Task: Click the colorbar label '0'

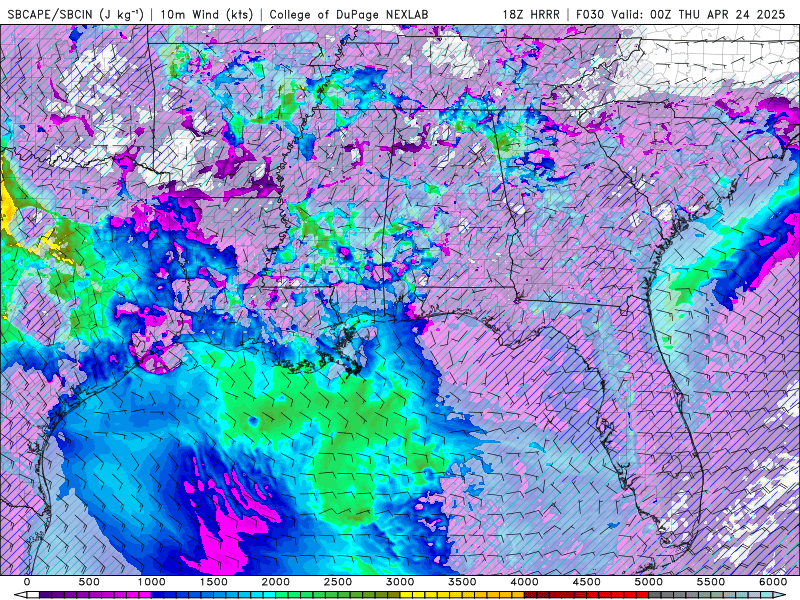Action: 27,582
